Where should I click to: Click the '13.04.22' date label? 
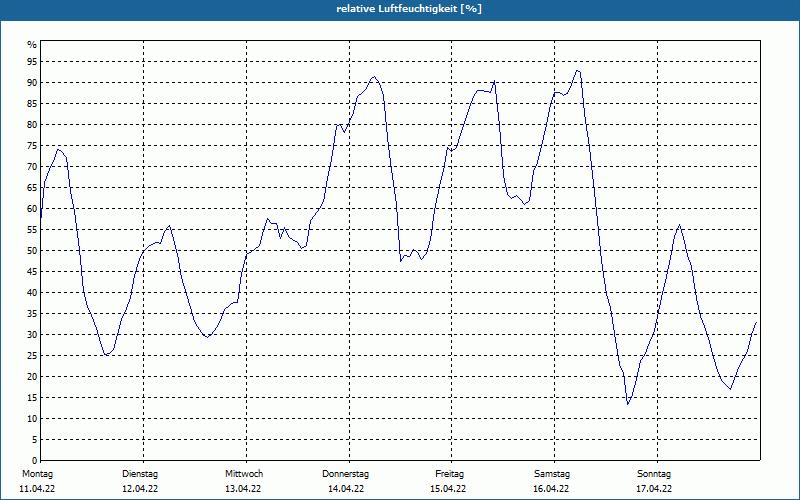(x=243, y=489)
